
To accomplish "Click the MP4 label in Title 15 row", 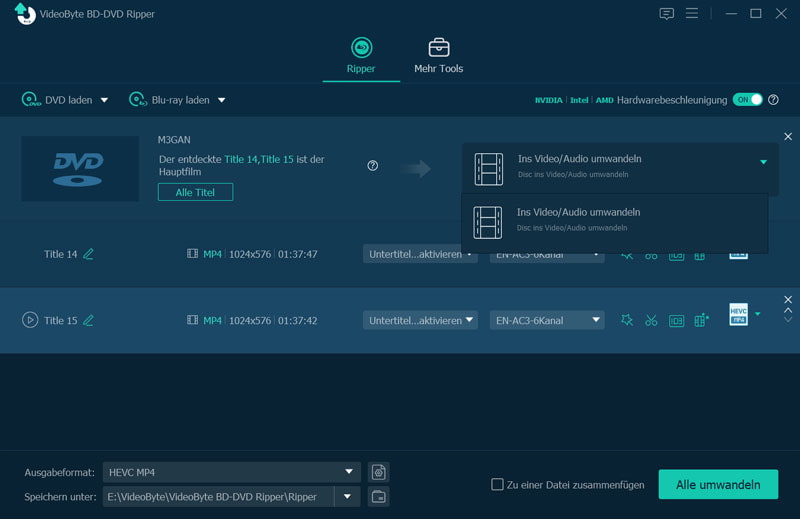I will pos(212,320).
